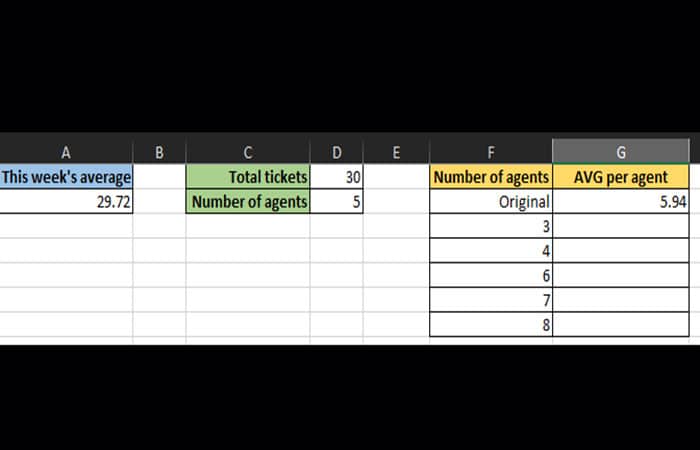700x450 pixels.
Task: Click the cell with value 30
Action: point(336,177)
